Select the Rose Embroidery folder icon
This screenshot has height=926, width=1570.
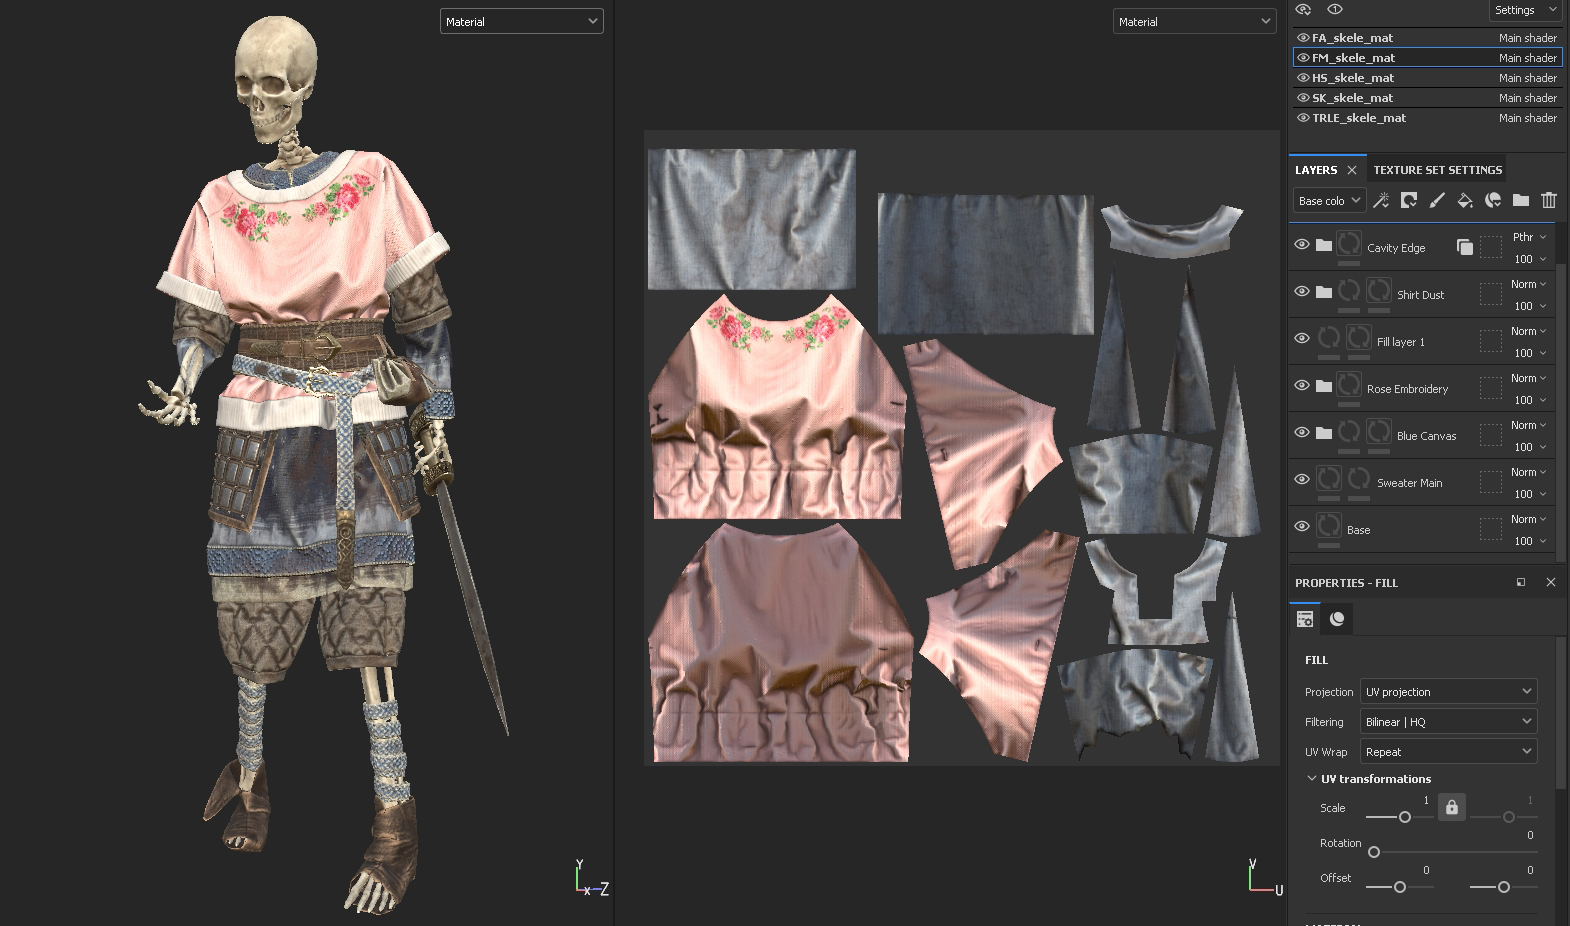point(1324,386)
